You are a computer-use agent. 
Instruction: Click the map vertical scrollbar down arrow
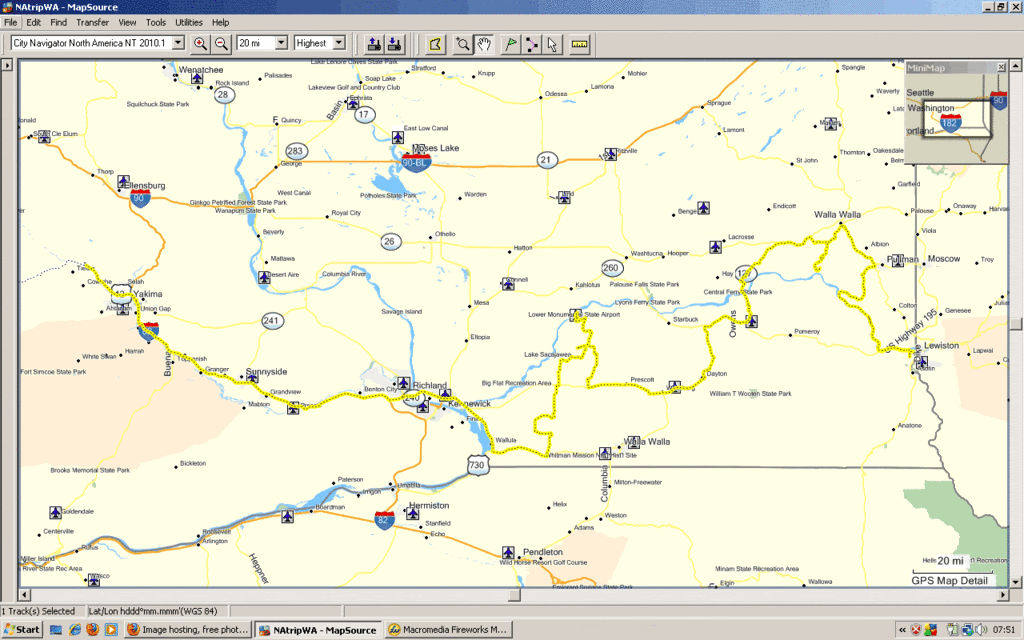(x=1016, y=581)
